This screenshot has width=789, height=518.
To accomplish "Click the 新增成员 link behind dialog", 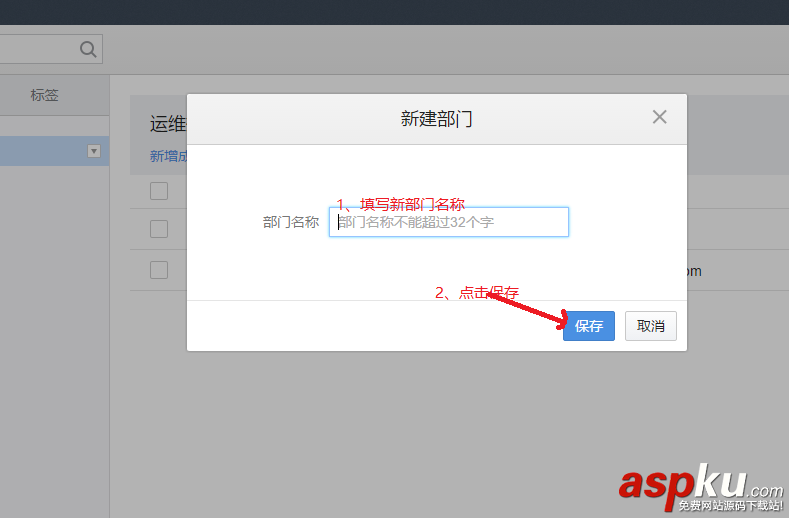I will (x=169, y=156).
